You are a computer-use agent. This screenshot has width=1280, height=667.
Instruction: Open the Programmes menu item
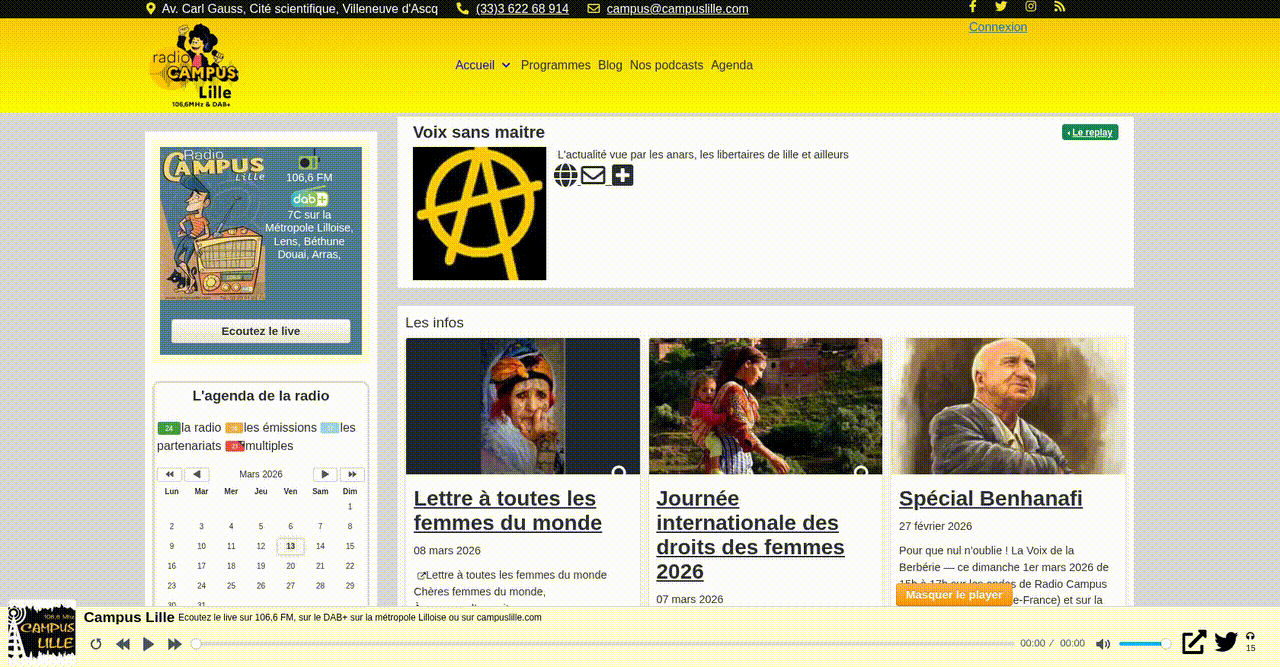pos(556,65)
